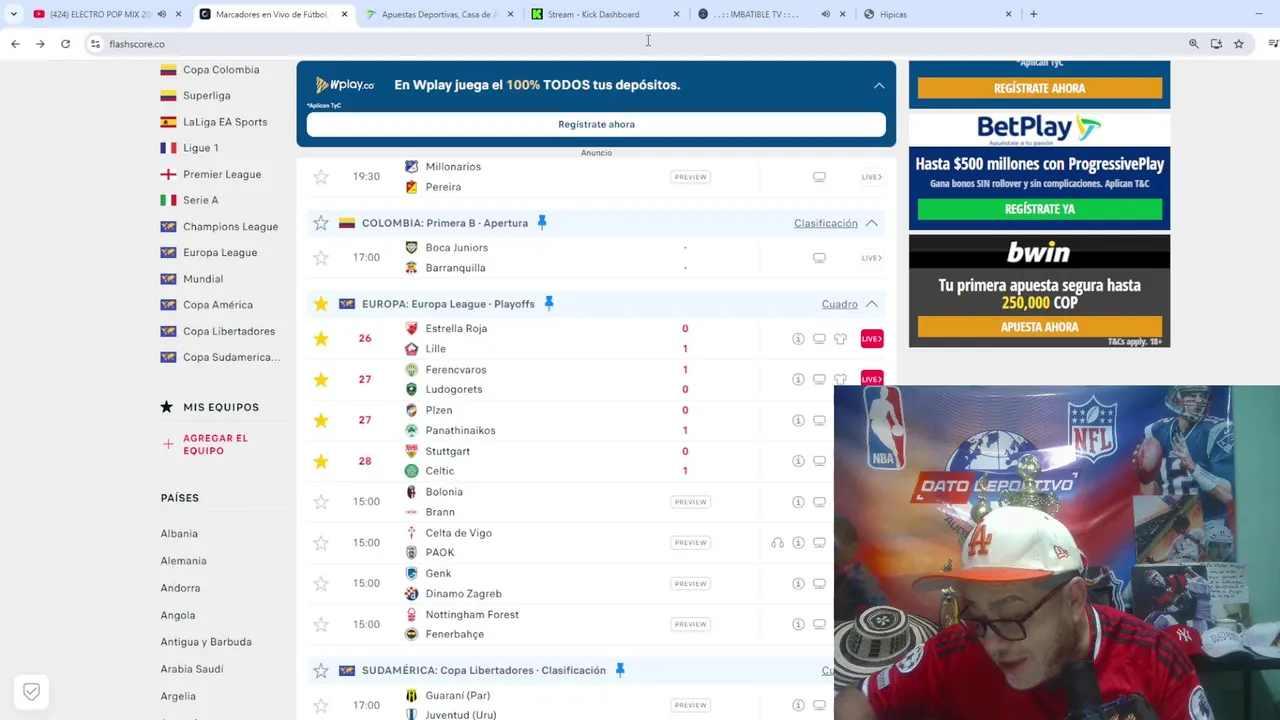
Task: Click the TV icon for Ferencvaros vs Ludogorets
Action: click(x=819, y=380)
